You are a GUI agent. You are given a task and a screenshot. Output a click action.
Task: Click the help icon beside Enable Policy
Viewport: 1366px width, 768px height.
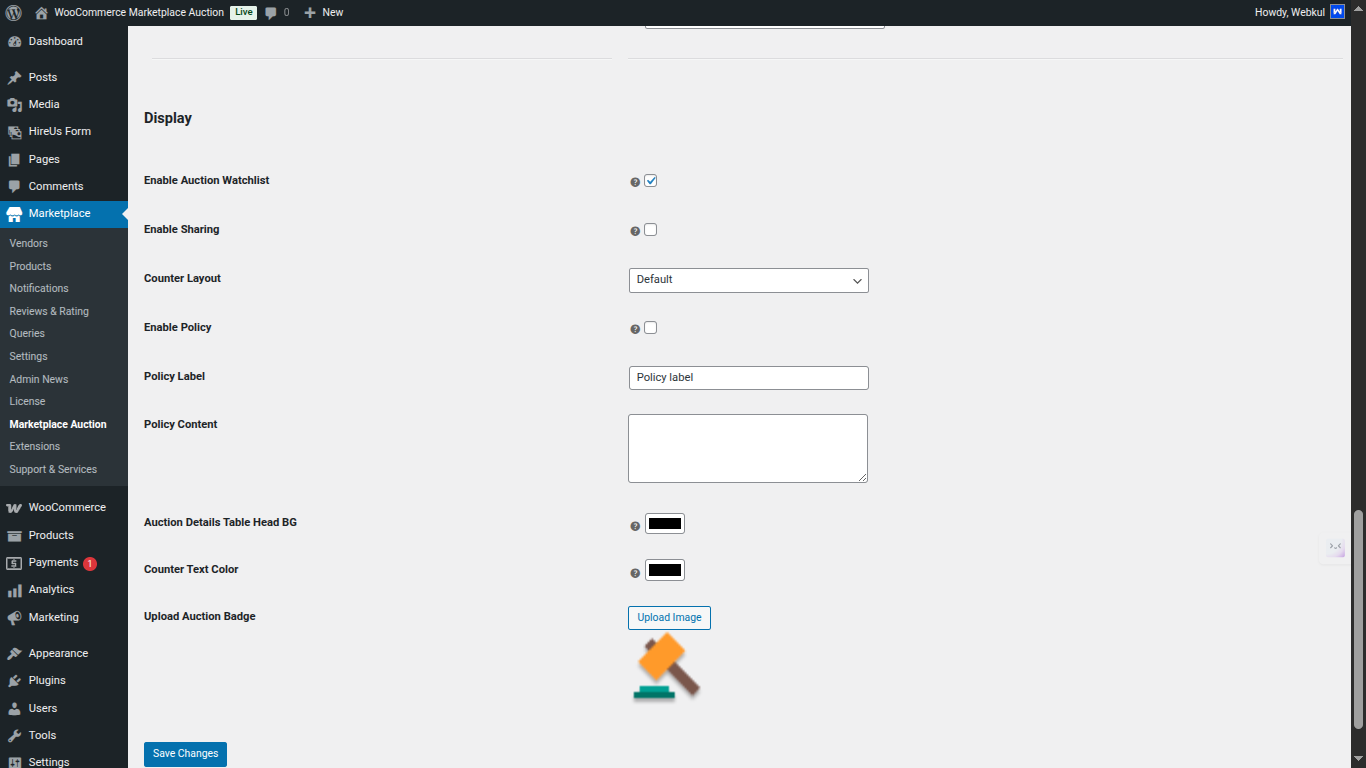coord(635,328)
